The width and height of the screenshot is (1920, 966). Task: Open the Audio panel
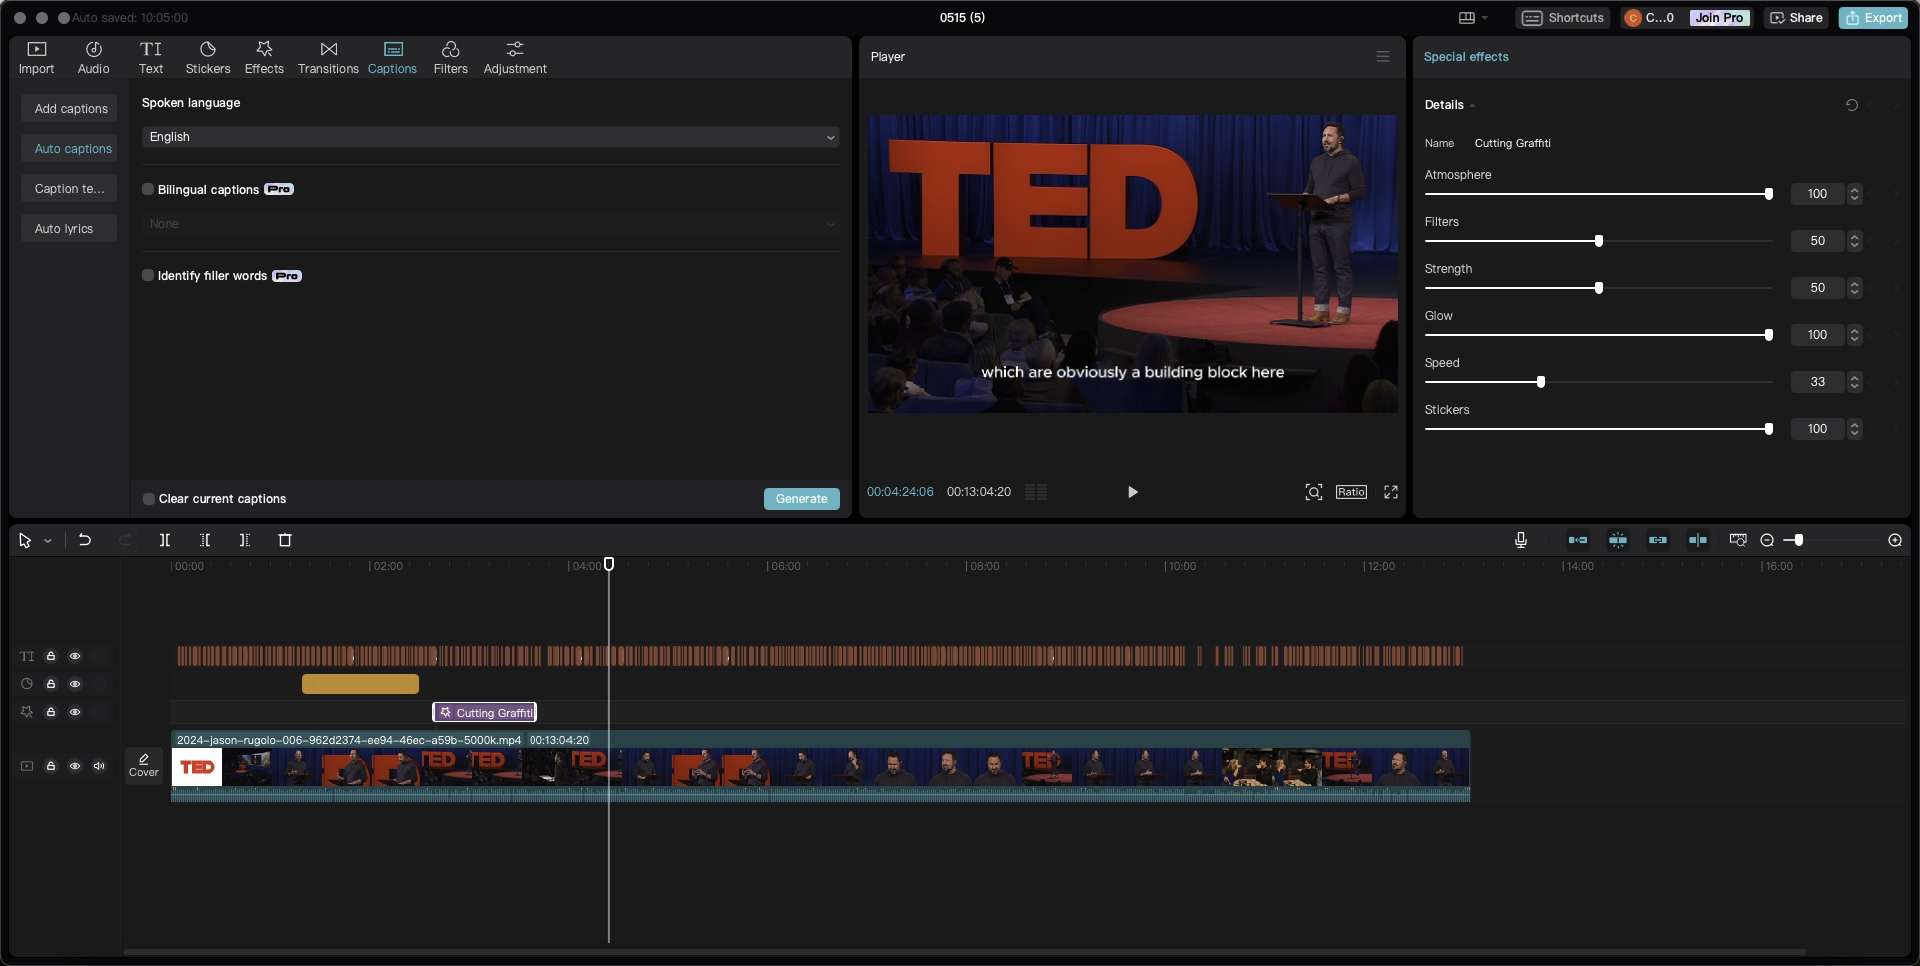[93, 58]
